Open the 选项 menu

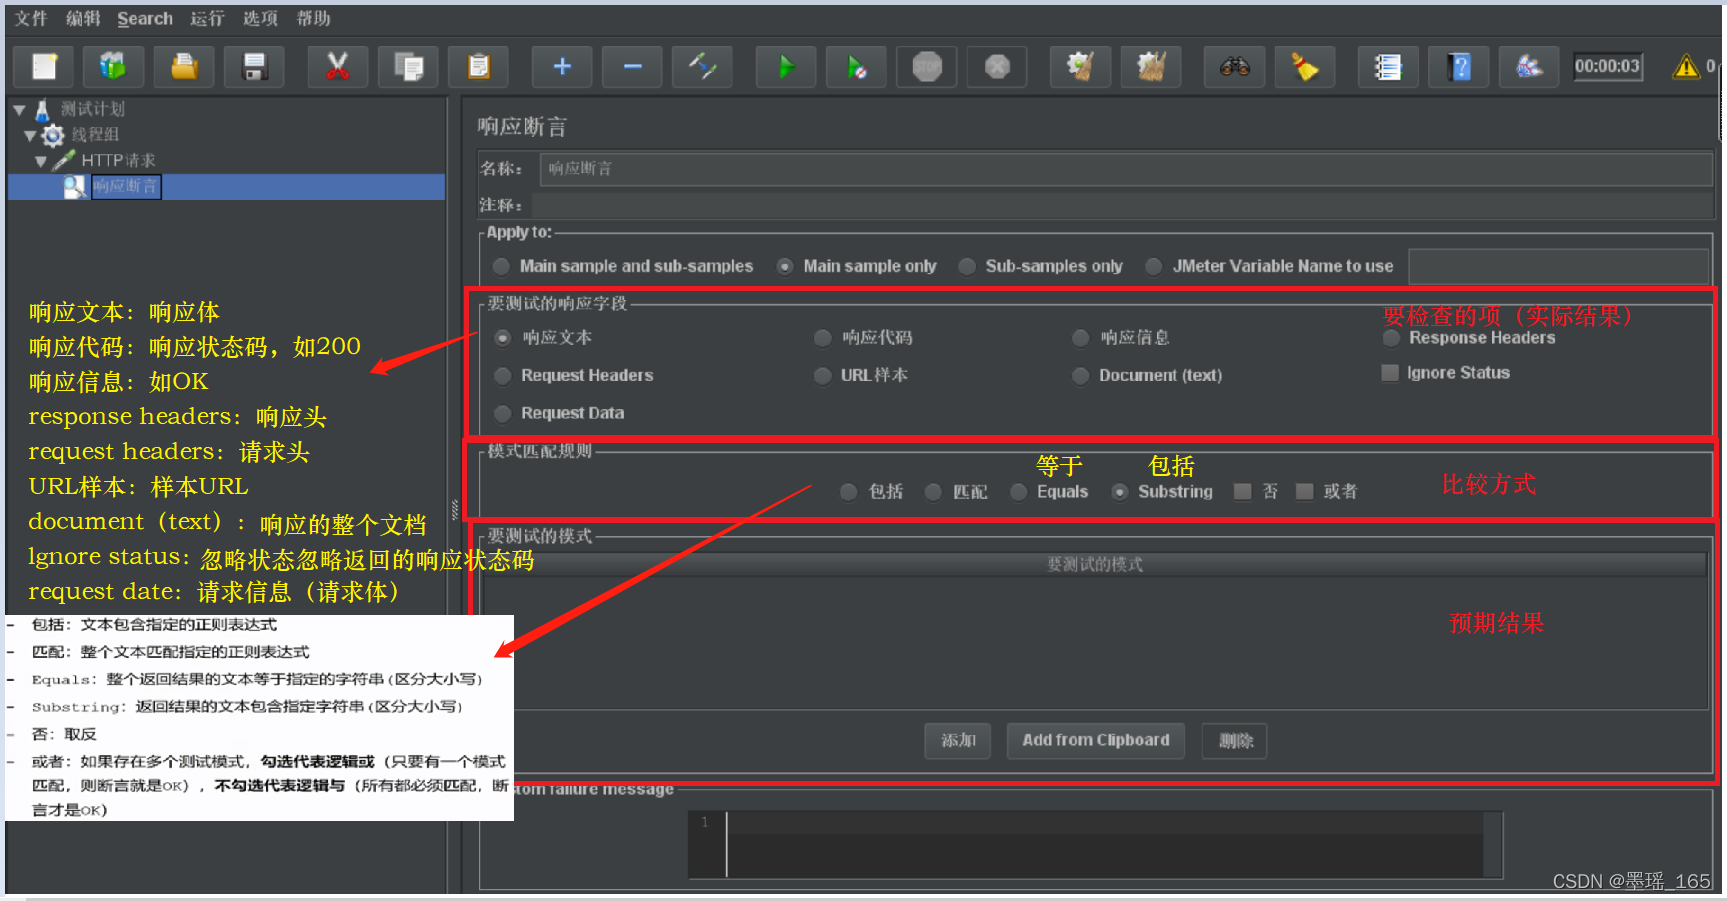tap(260, 18)
